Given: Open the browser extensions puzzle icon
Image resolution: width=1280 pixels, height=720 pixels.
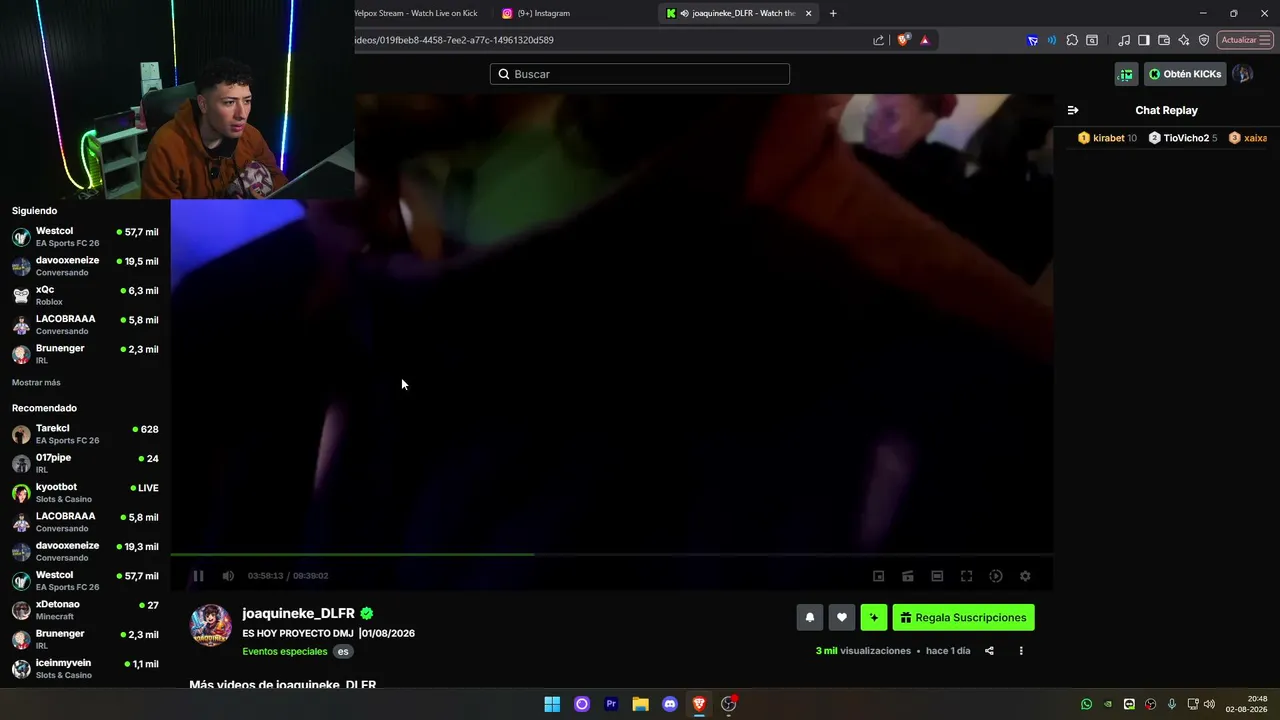Looking at the screenshot, I should [x=1072, y=40].
